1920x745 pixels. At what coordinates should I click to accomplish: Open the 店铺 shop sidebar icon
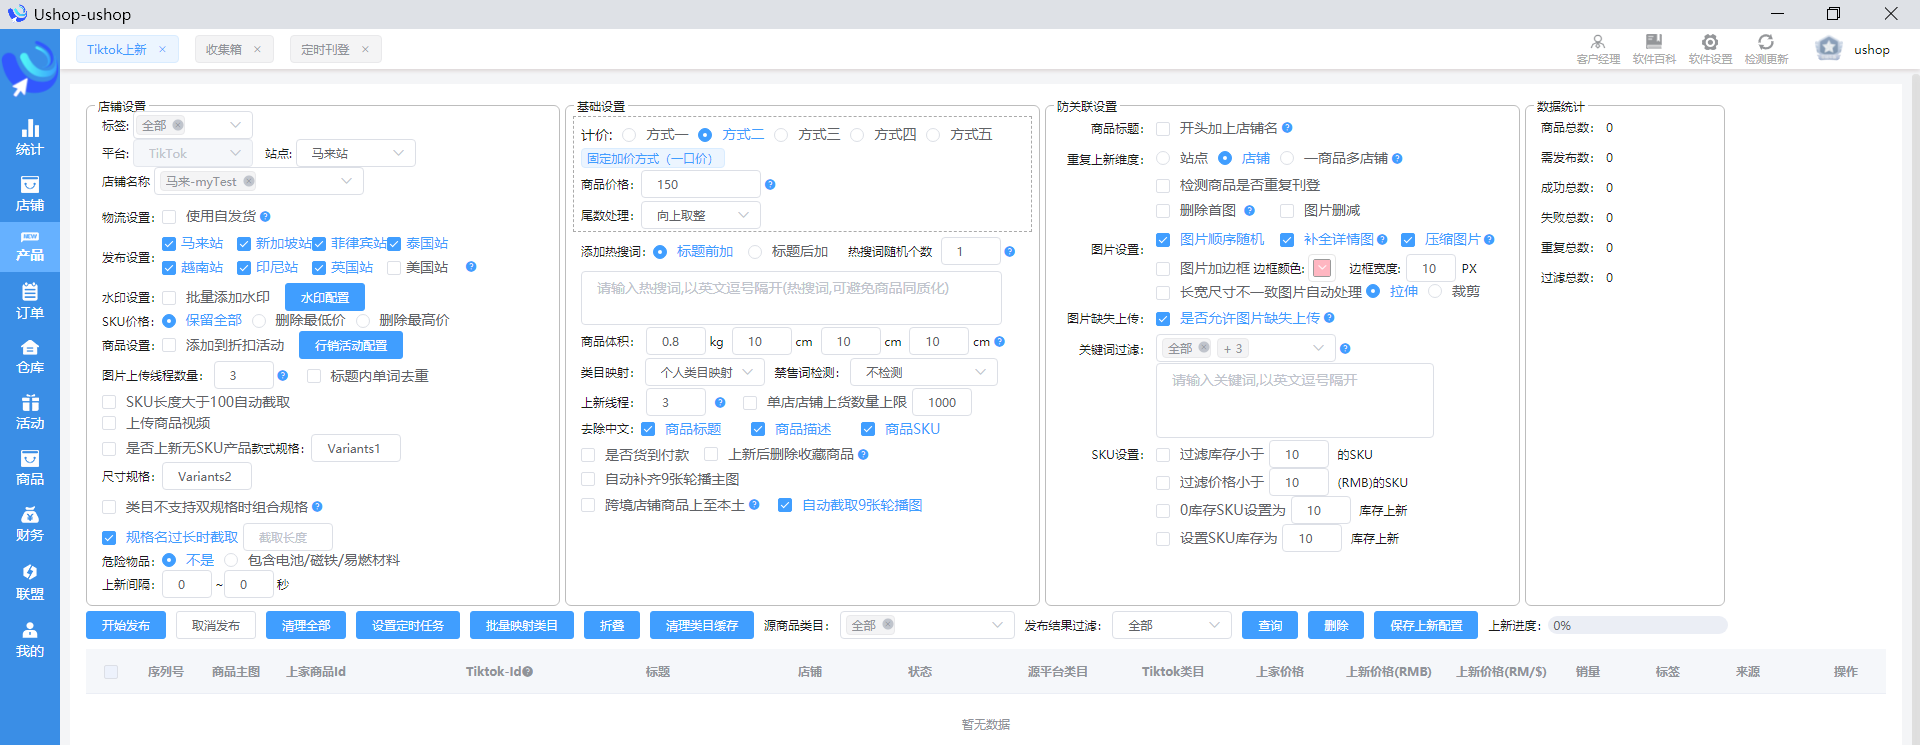30,194
